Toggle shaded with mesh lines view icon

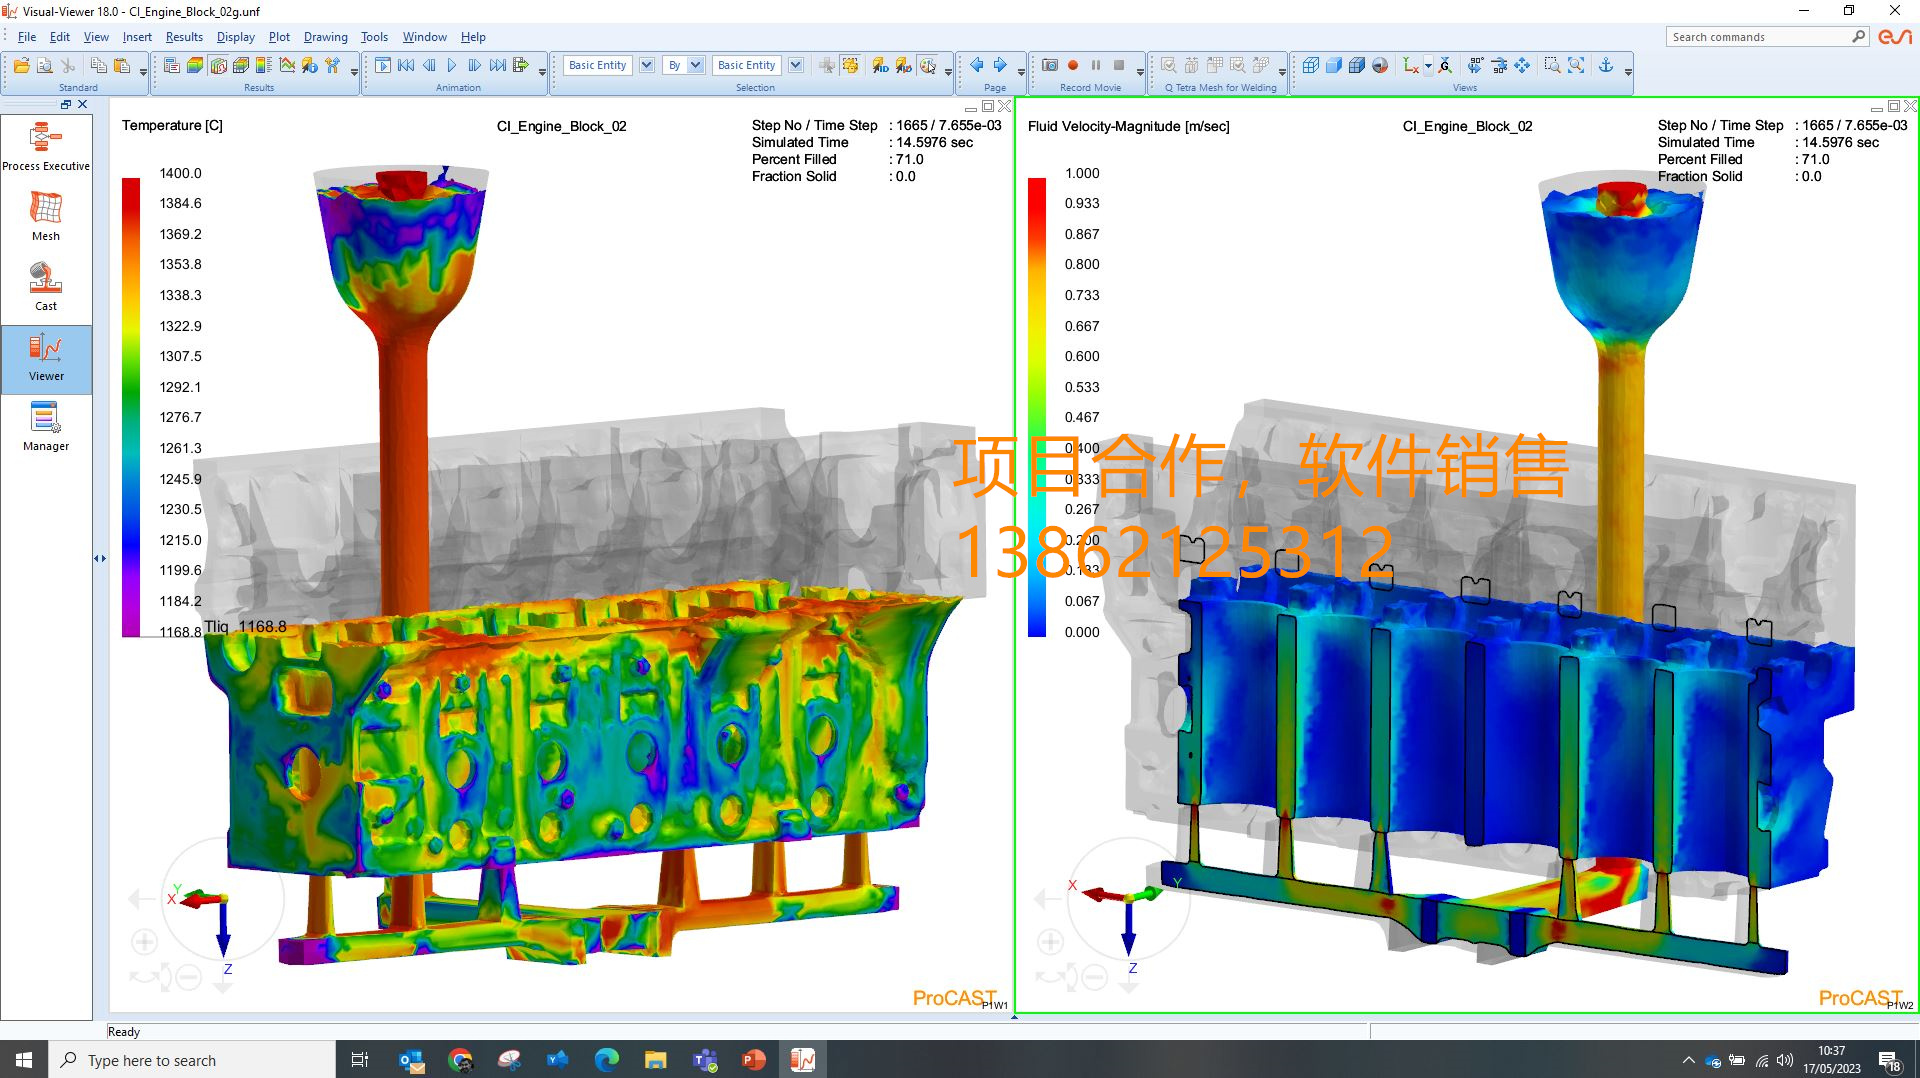coord(1357,65)
